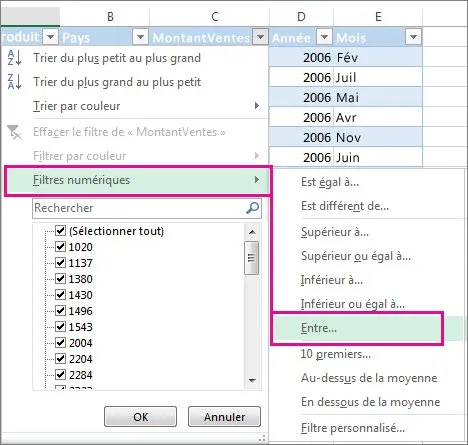The image size is (468, 445).
Task: Choose the Est égal à... filter
Action: (330, 182)
